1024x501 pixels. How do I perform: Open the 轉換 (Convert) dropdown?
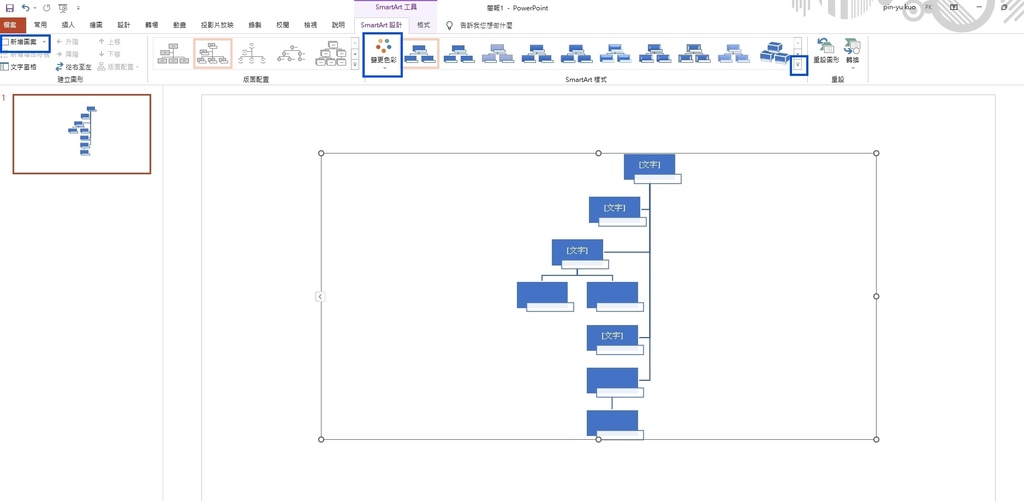click(x=852, y=54)
